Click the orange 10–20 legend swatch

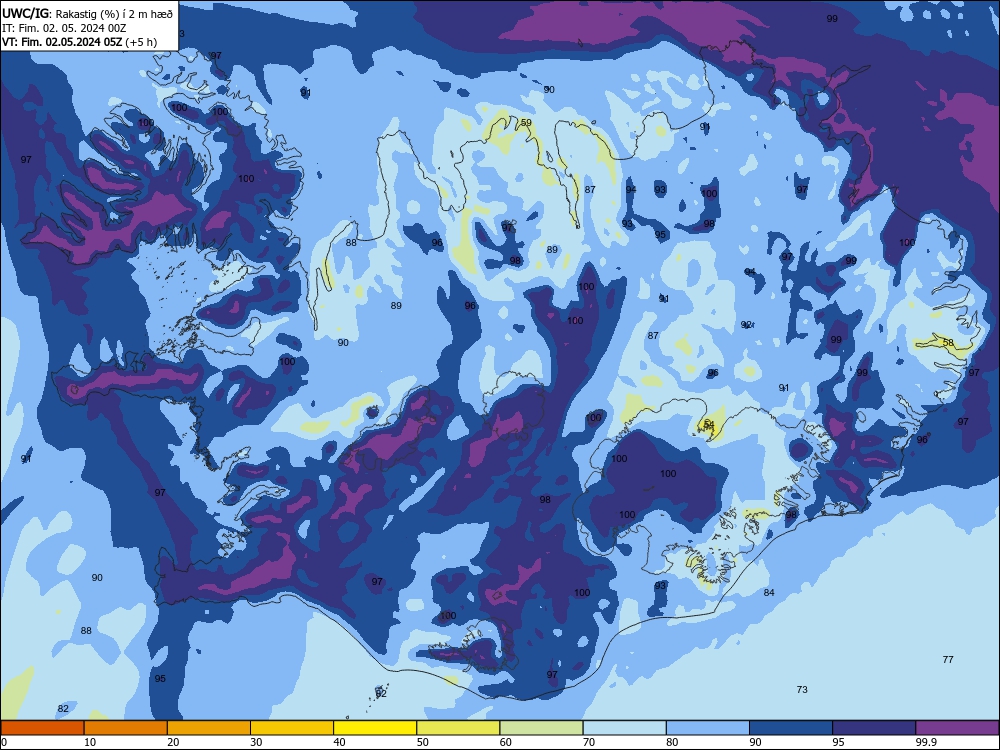[x=126, y=728]
